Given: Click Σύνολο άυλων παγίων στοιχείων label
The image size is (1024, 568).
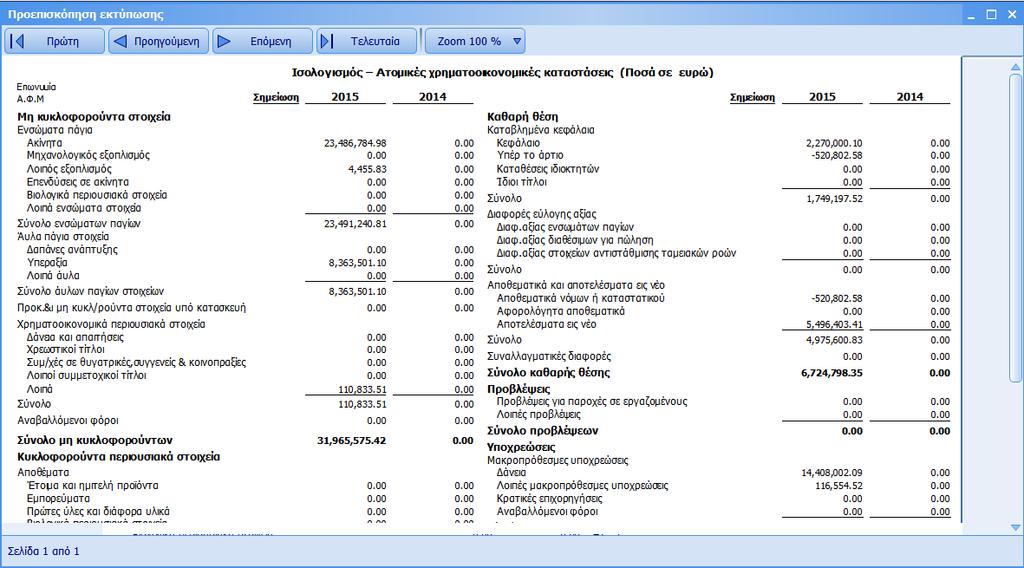Looking at the screenshot, I should [91, 291].
